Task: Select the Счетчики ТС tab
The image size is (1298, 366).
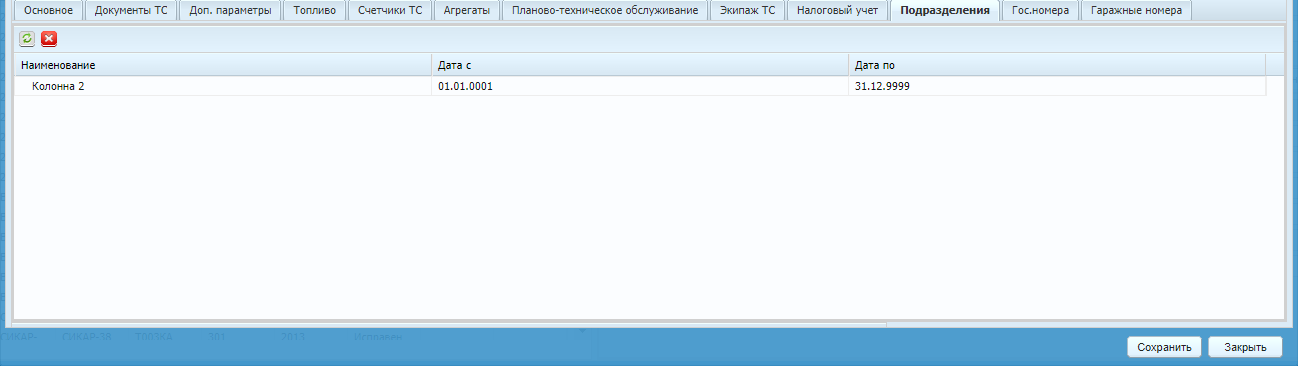Action: pyautogui.click(x=390, y=11)
